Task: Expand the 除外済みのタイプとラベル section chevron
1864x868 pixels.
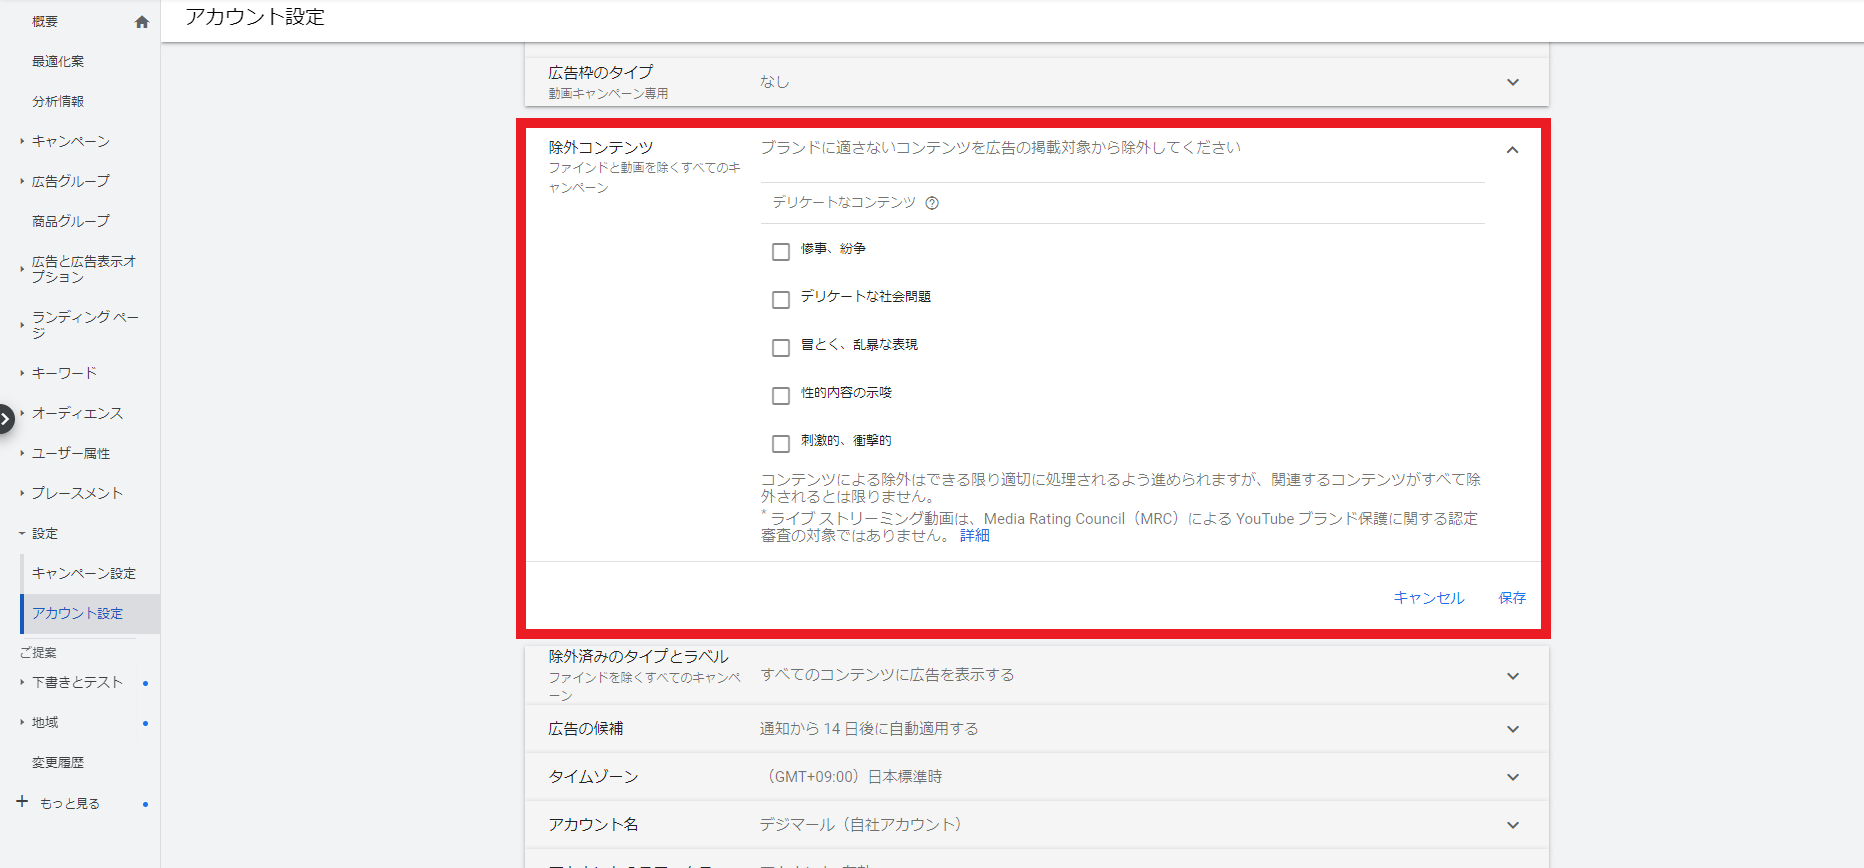Action: (1513, 676)
